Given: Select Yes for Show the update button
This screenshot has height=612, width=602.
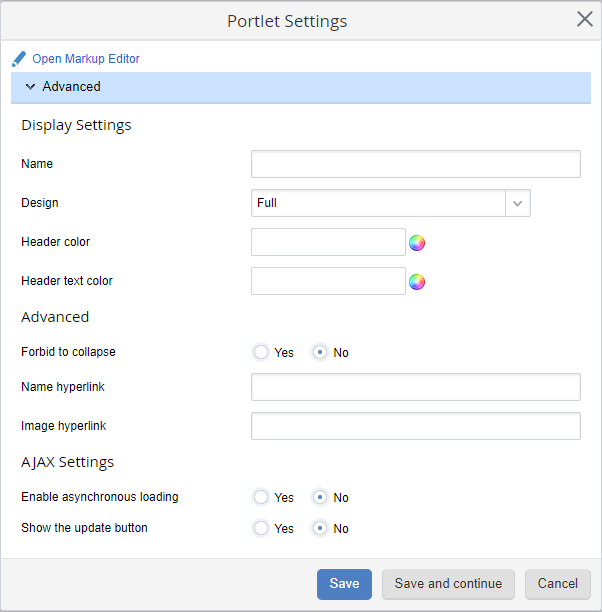Looking at the screenshot, I should click(261, 528).
